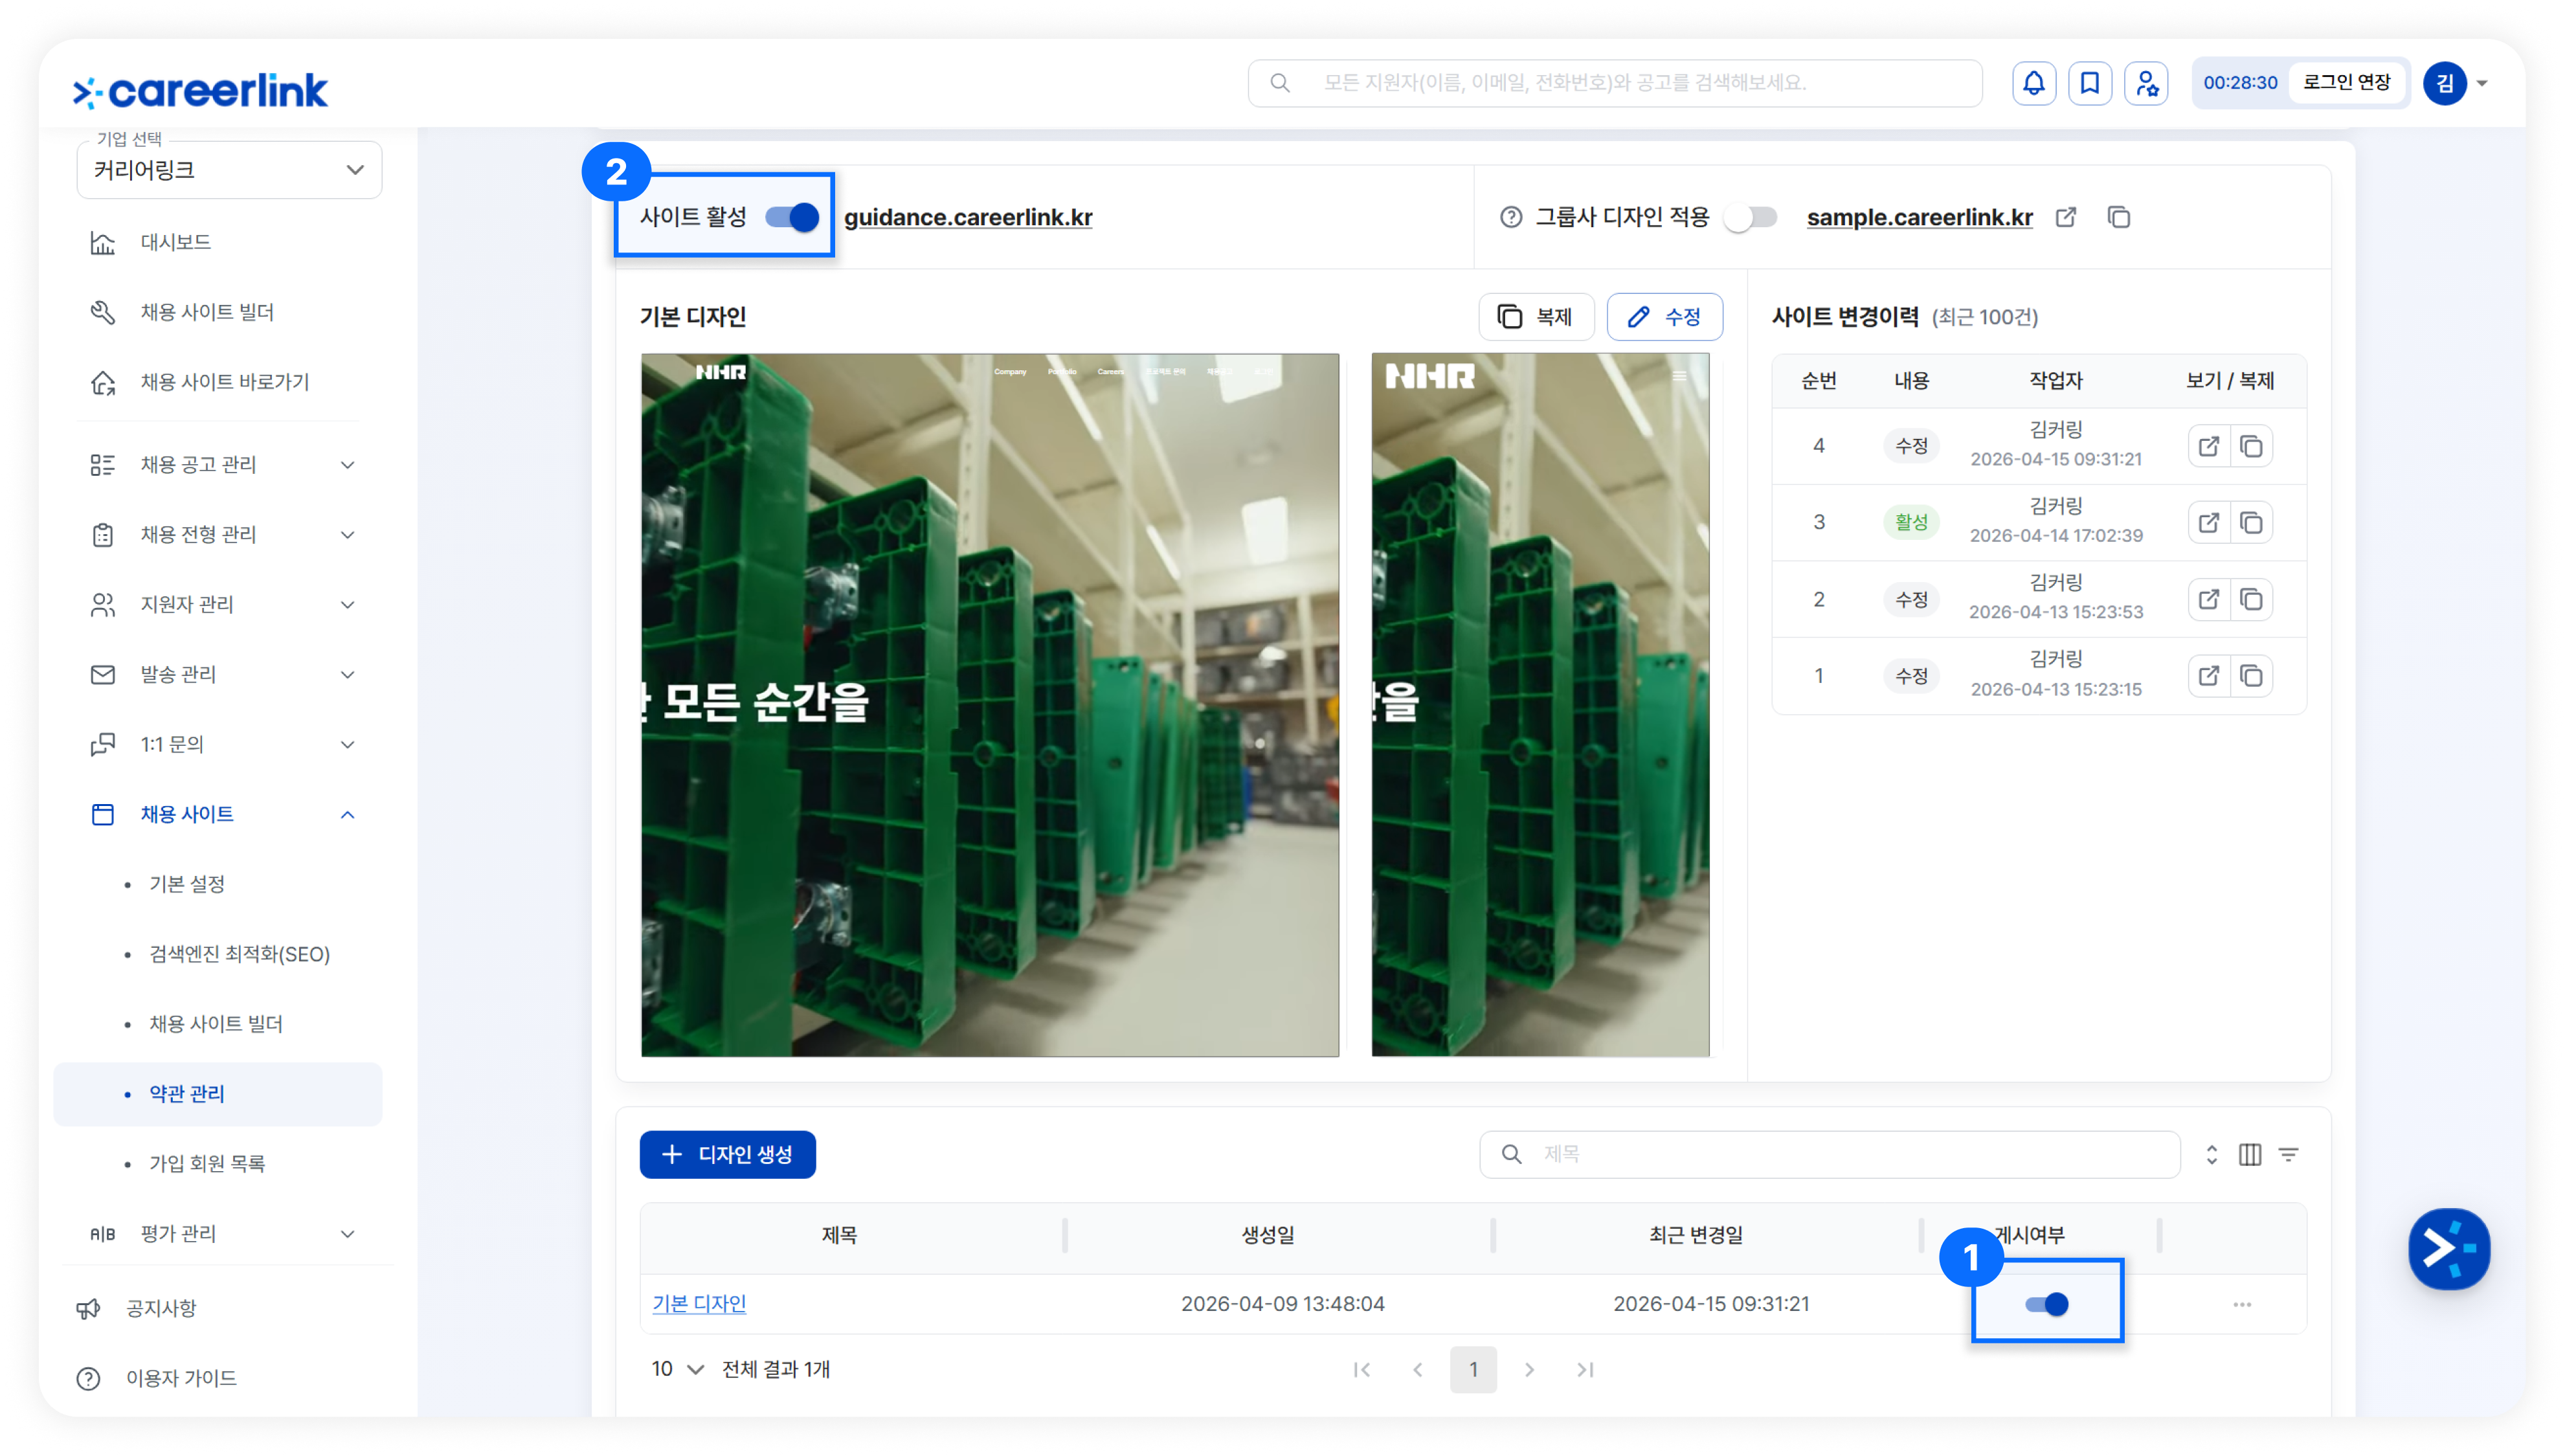2565x1456 pixels.
Task: Open sample.careerlink.kr external link icon
Action: pos(2066,217)
